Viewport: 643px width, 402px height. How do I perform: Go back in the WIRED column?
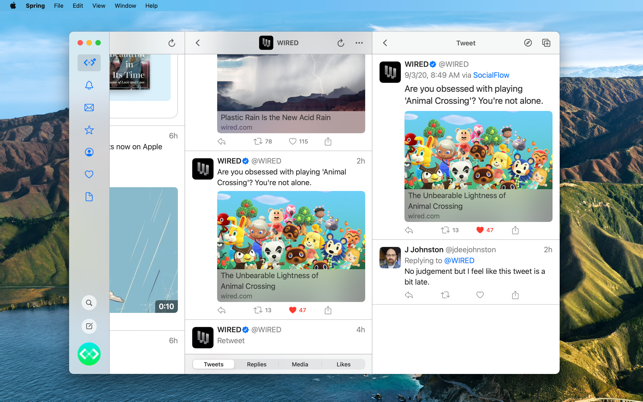[198, 43]
